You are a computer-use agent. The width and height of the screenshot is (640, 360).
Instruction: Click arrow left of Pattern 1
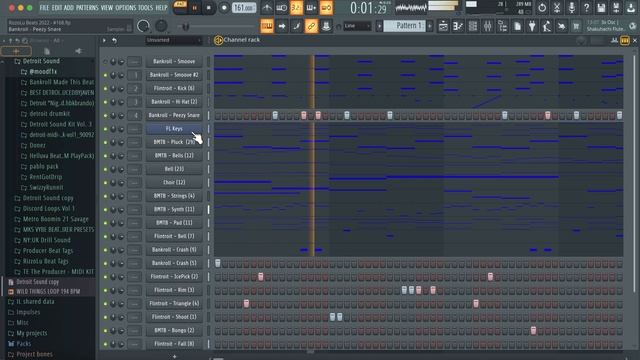[379, 26]
